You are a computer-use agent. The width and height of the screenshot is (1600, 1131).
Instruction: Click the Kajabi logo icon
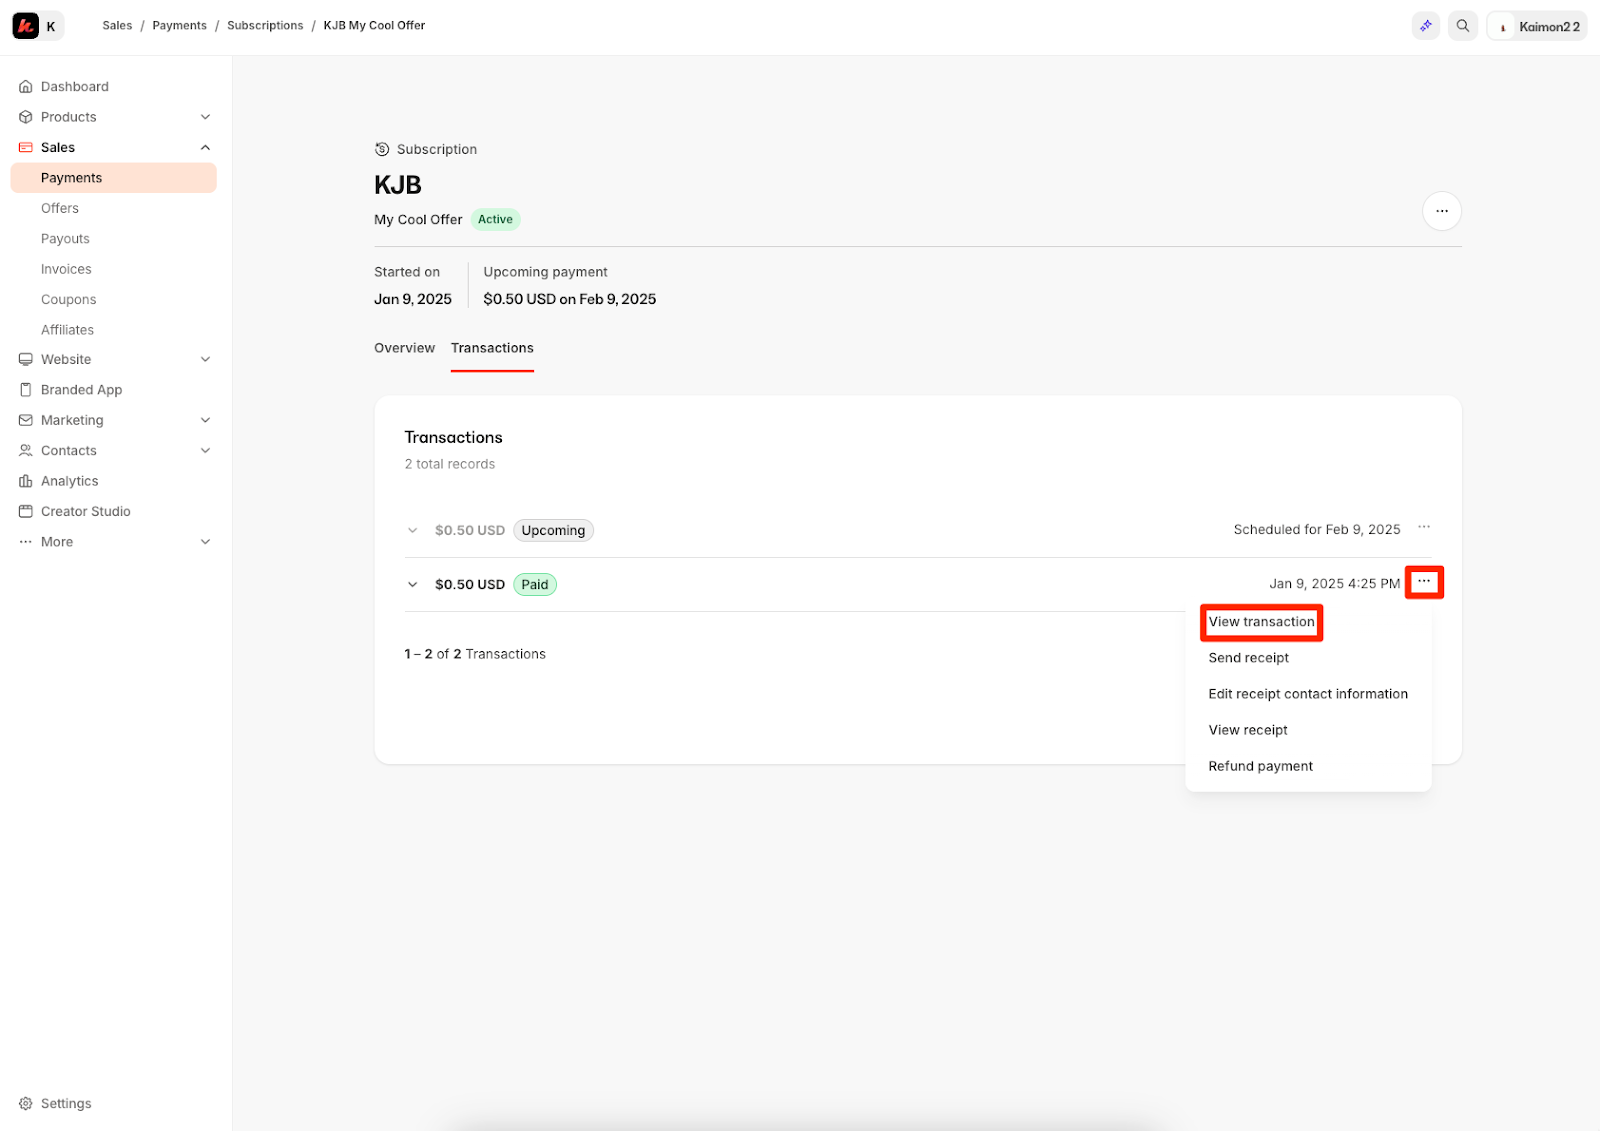point(25,26)
